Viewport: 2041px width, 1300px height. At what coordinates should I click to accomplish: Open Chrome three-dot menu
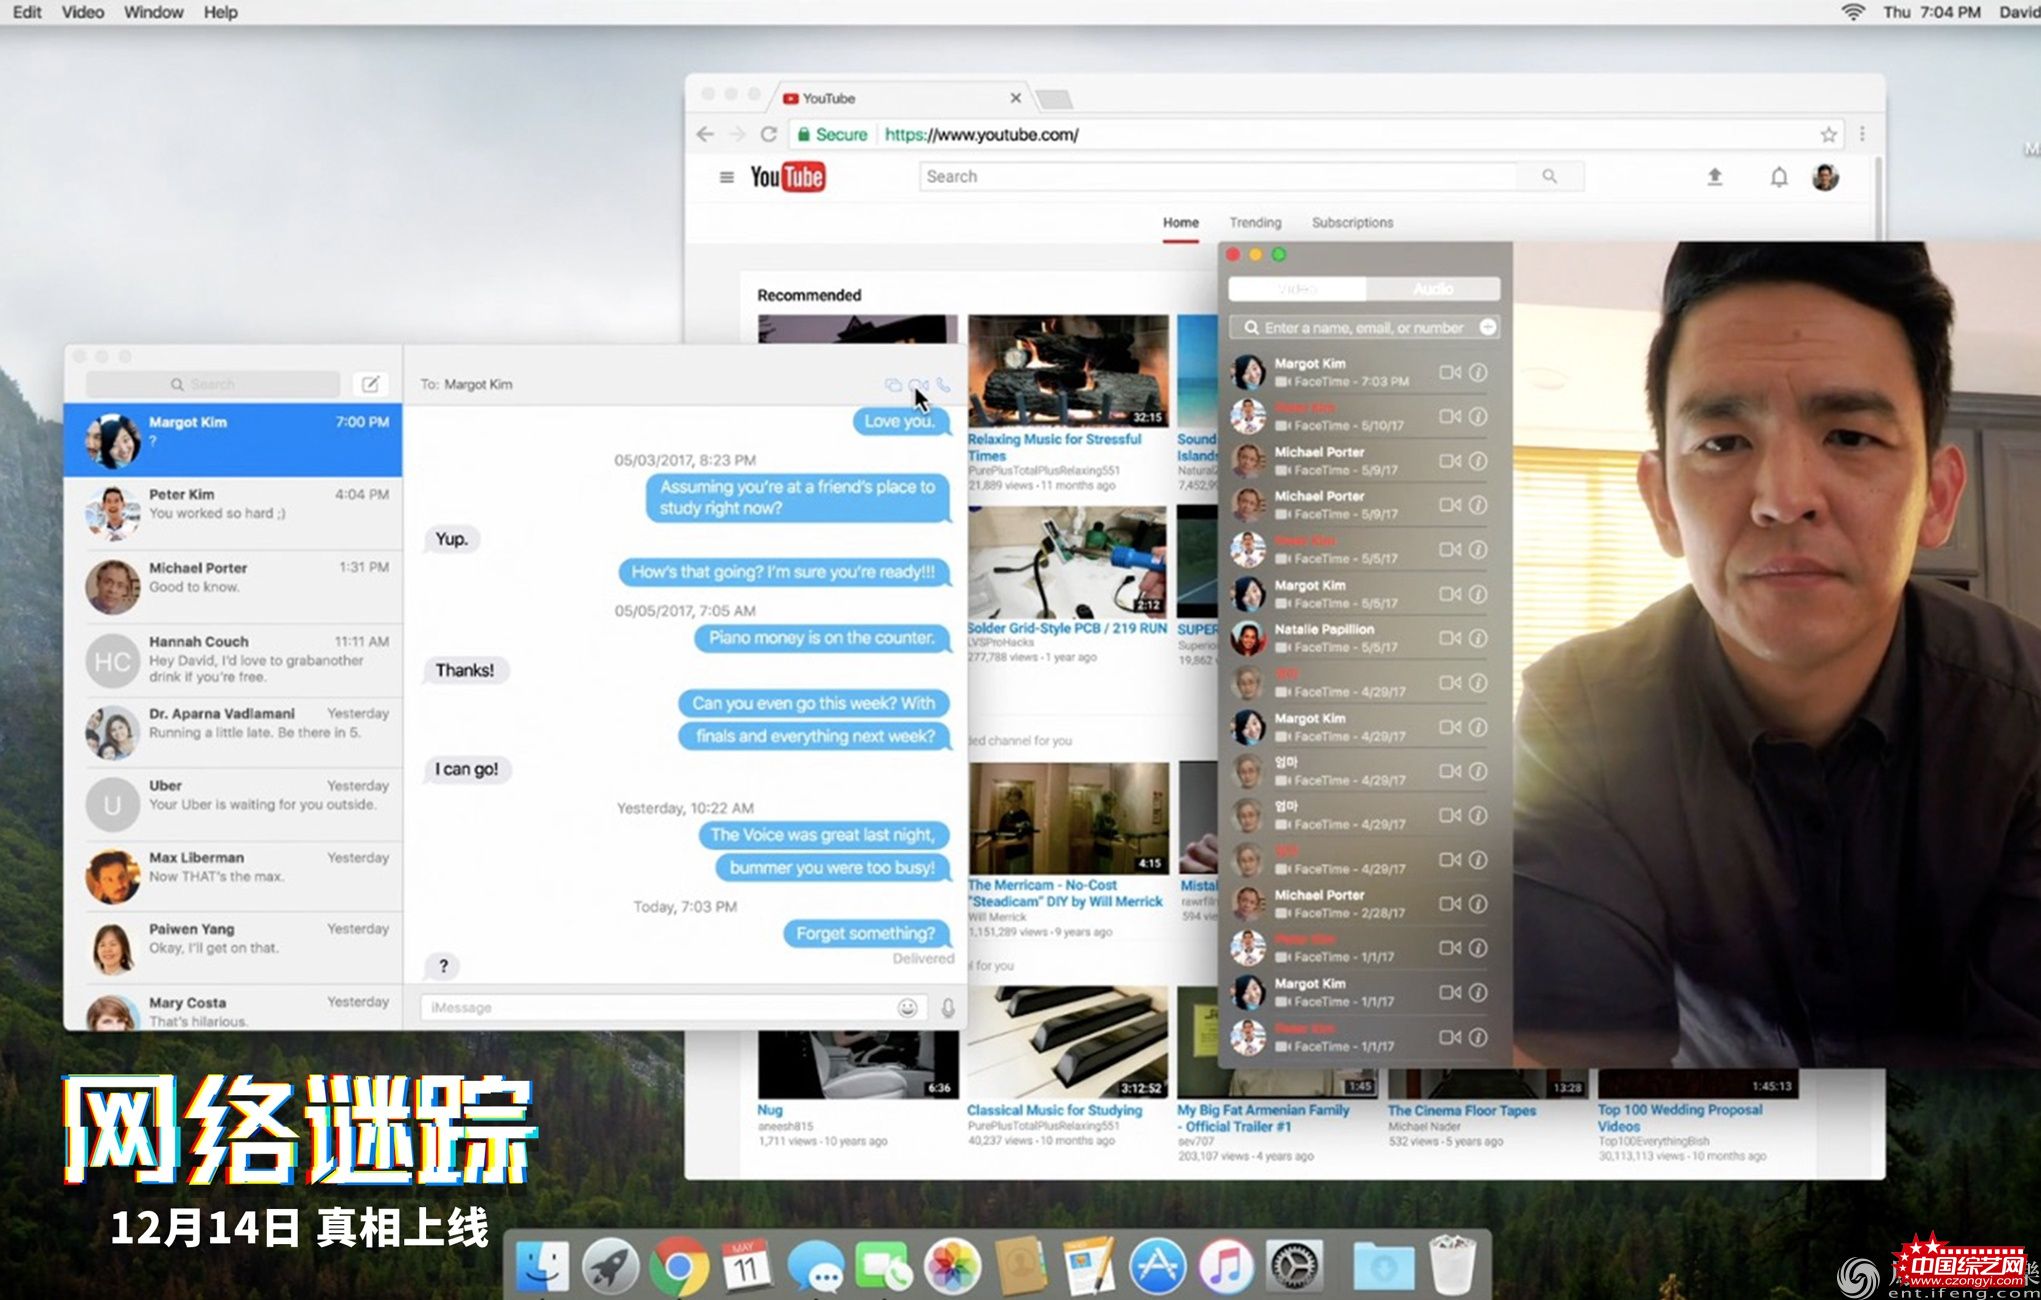click(x=1862, y=134)
